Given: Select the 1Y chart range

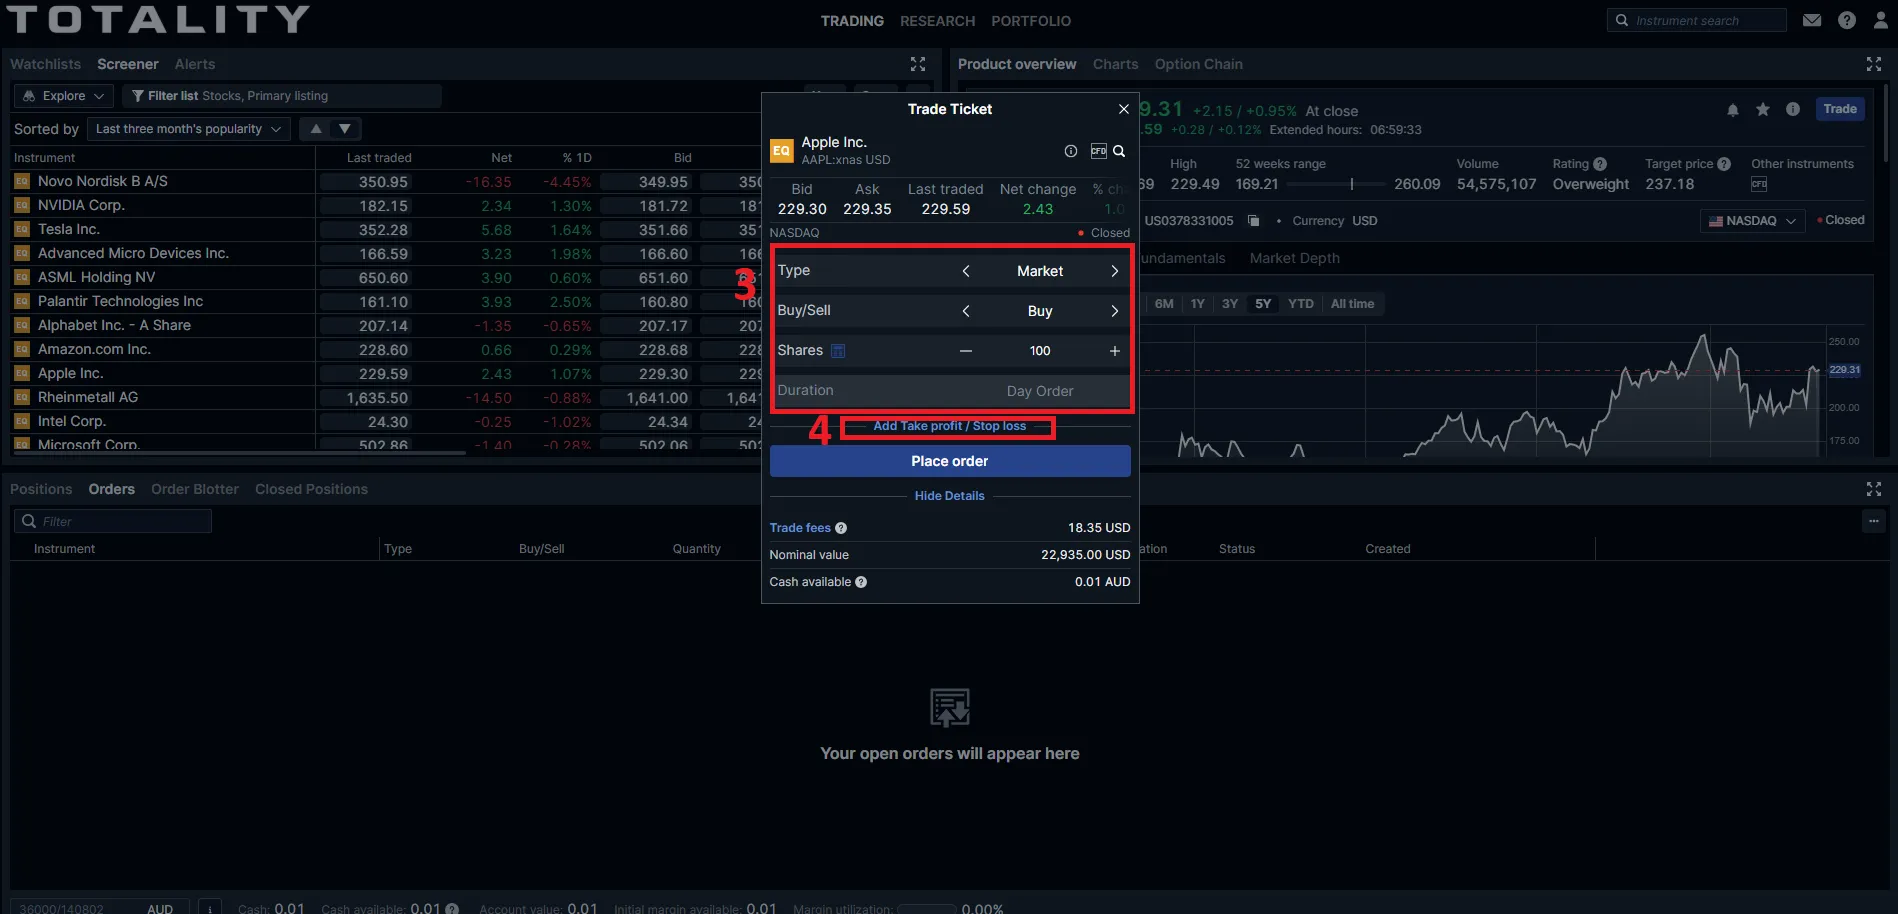Looking at the screenshot, I should [1197, 304].
